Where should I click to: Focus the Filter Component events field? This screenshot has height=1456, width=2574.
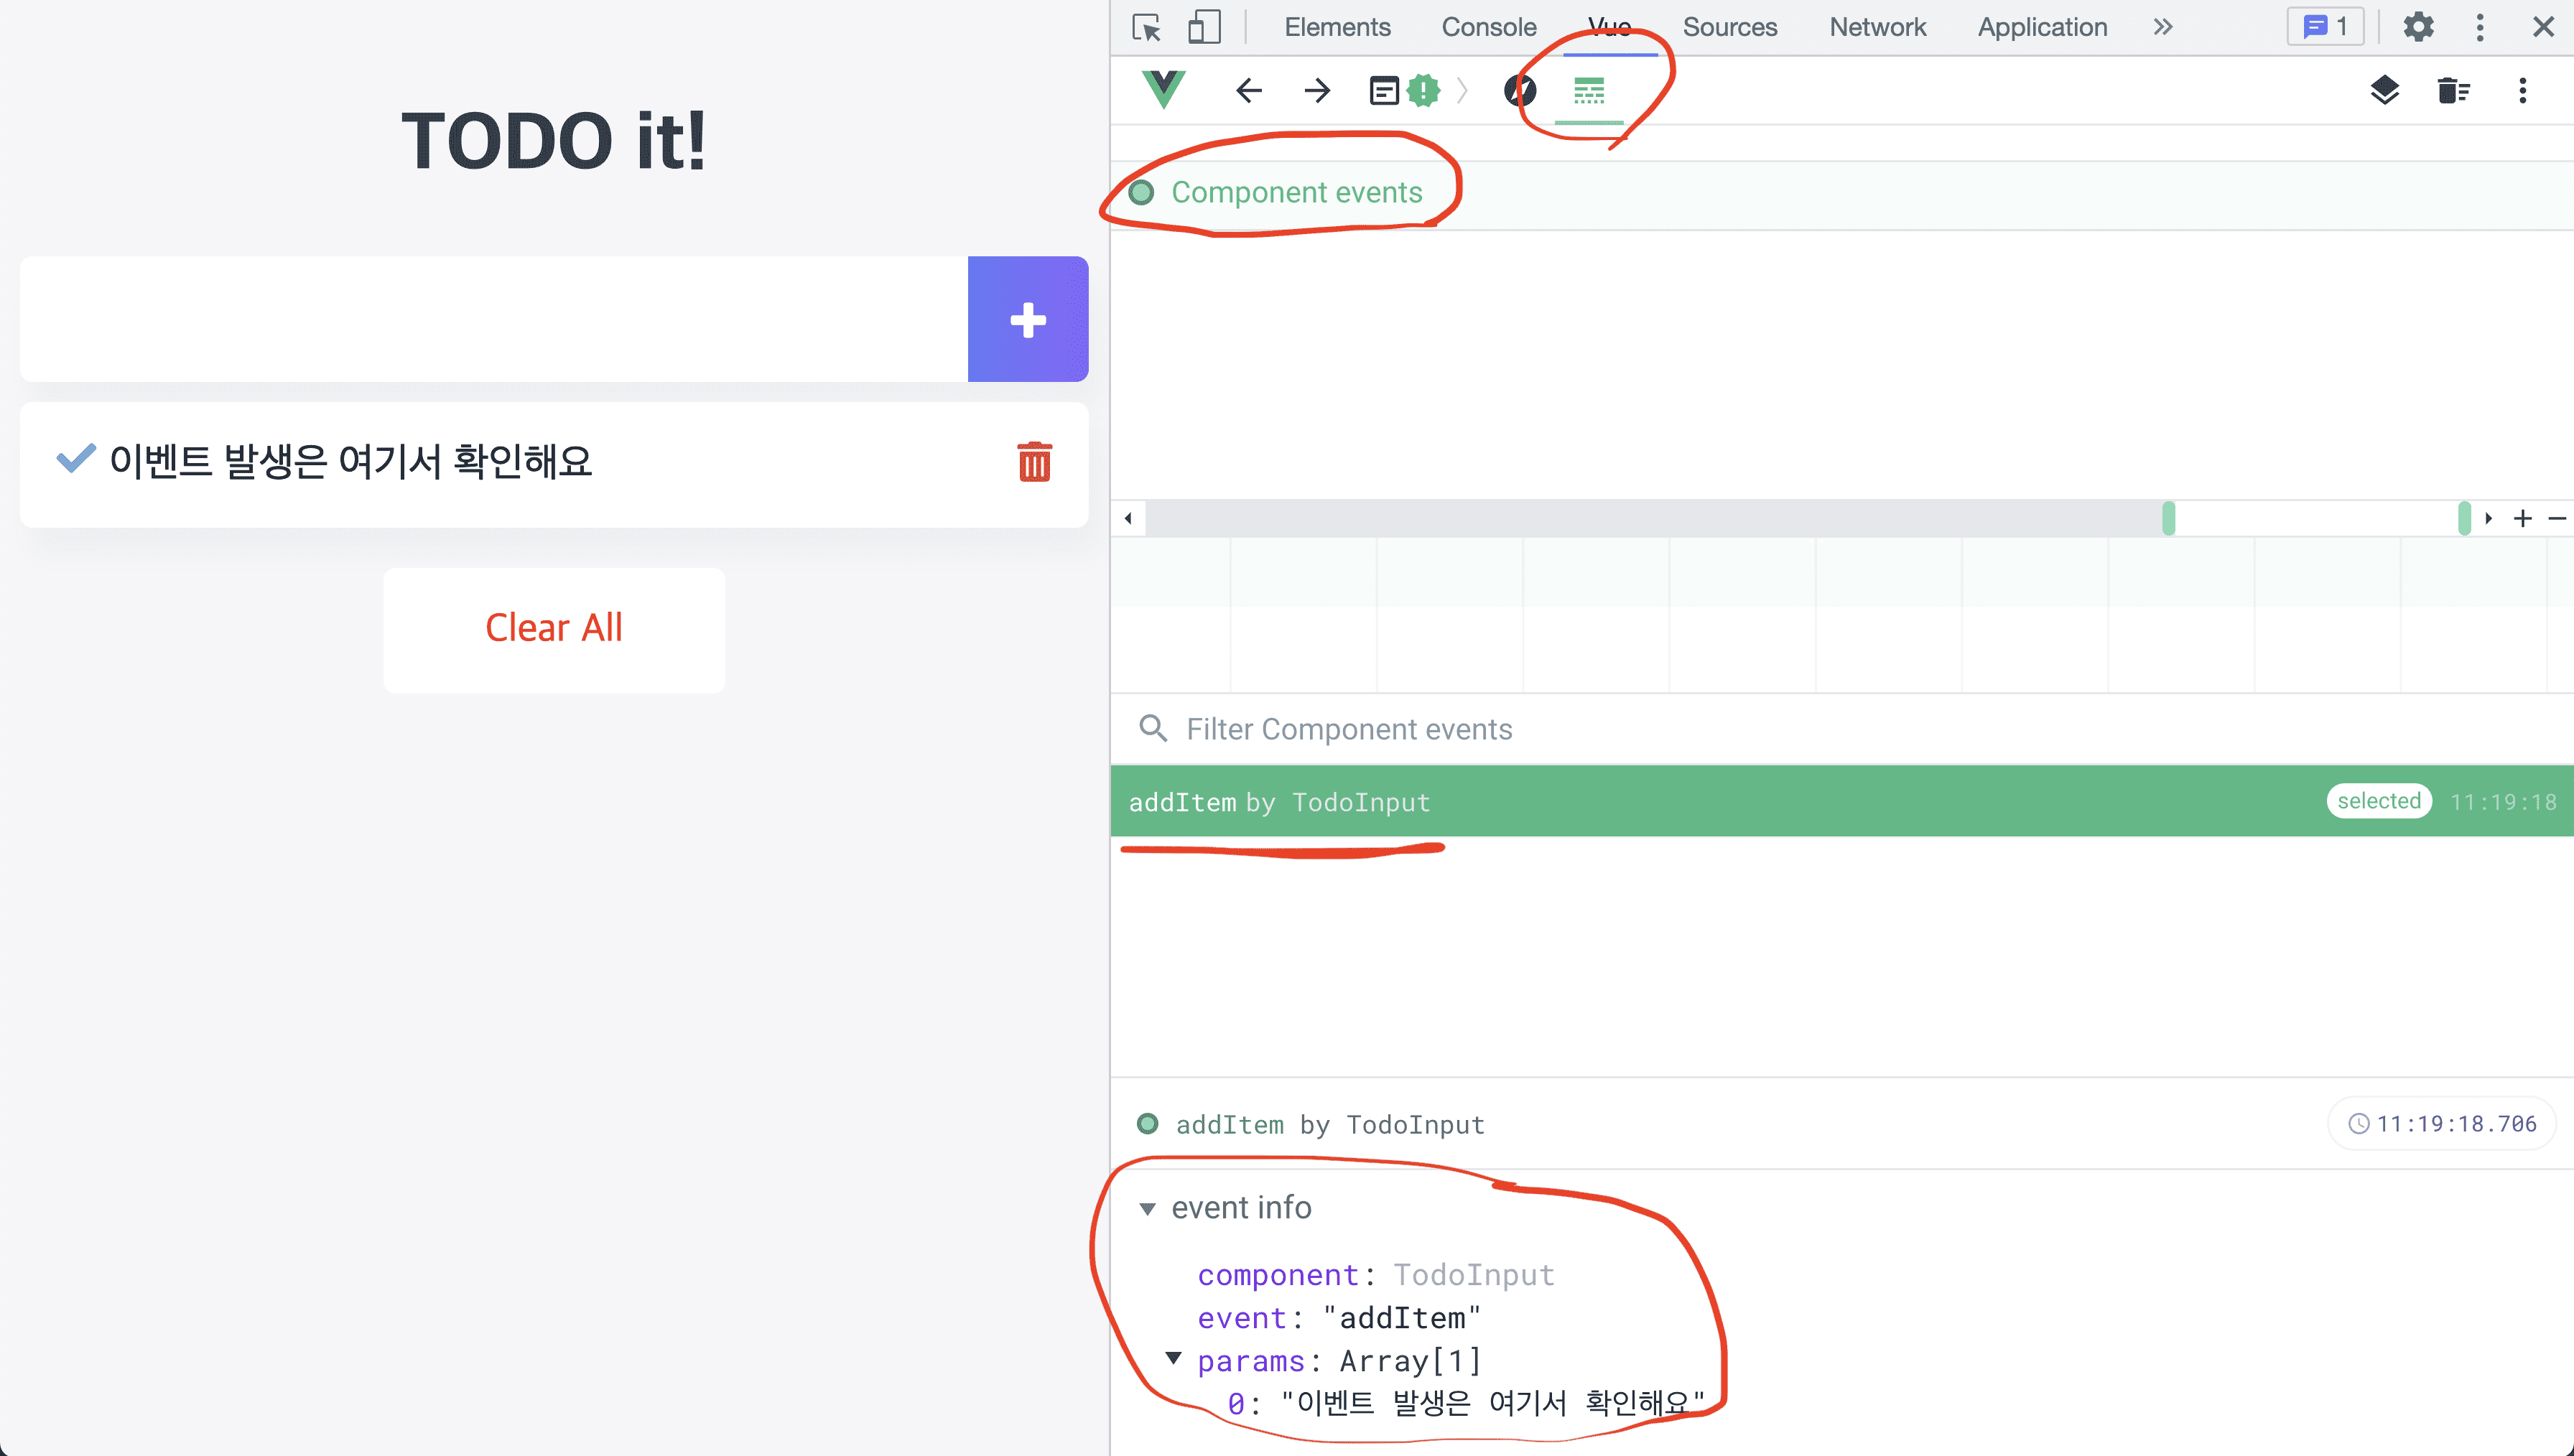[1842, 729]
